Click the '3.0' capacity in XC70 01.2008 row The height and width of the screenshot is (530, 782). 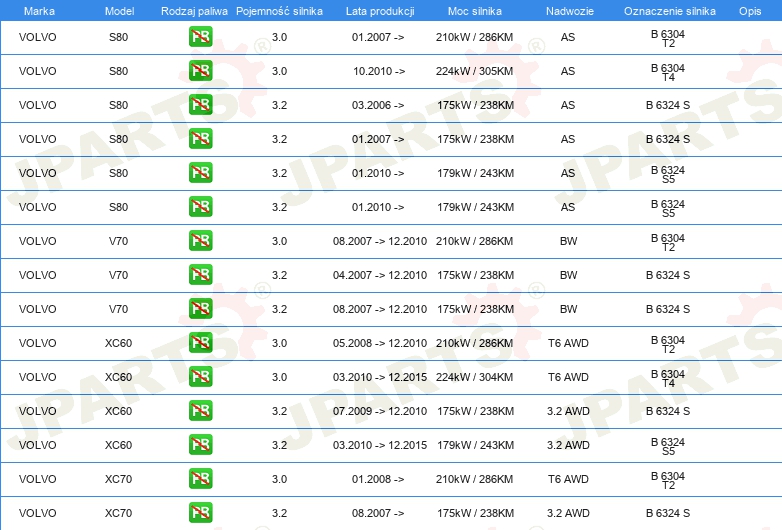click(x=279, y=479)
